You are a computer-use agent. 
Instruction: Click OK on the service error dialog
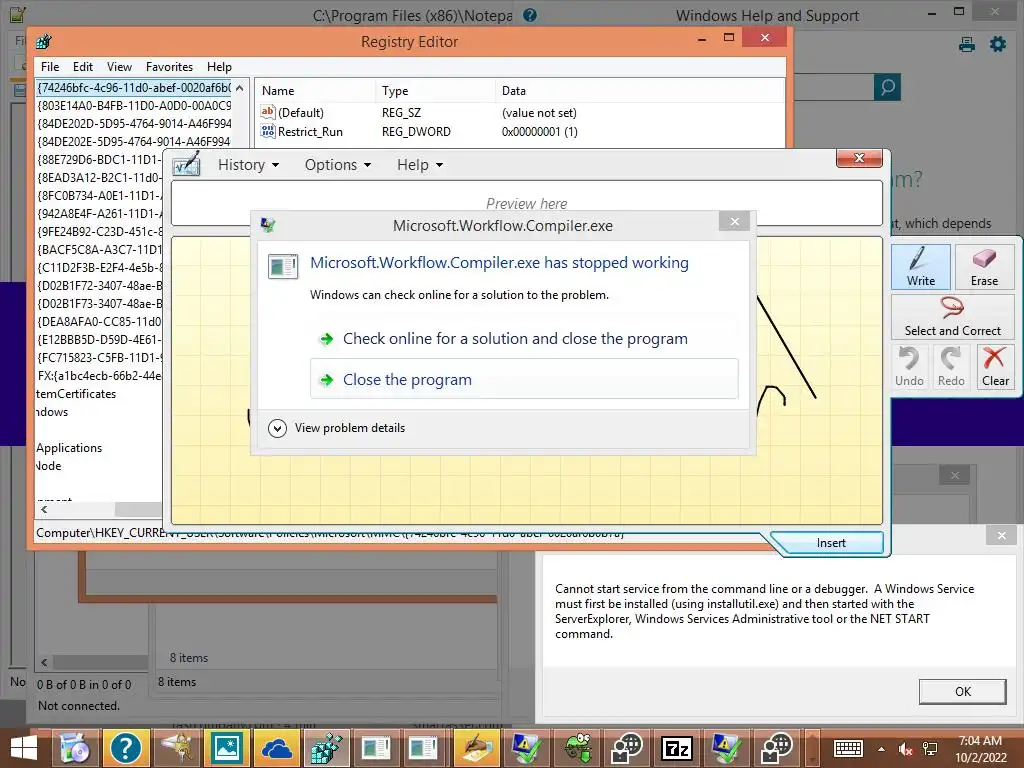(x=963, y=691)
